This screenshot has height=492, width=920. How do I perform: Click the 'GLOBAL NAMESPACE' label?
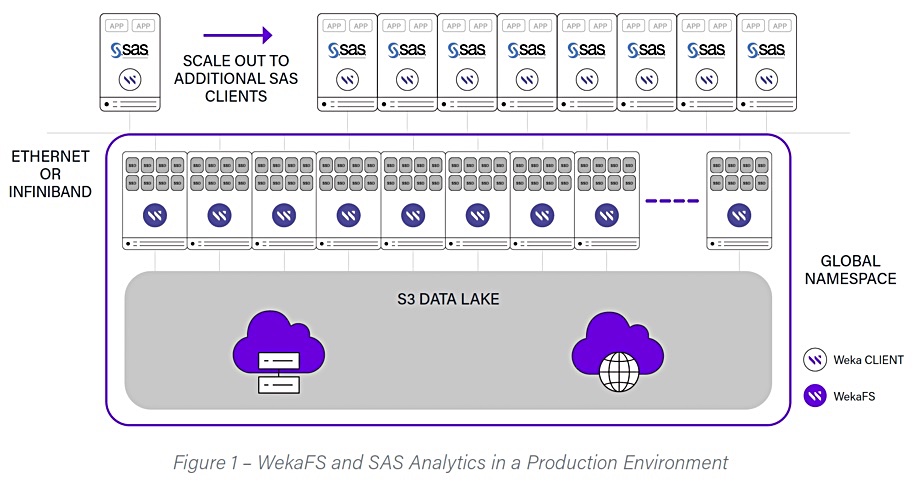[x=850, y=270]
